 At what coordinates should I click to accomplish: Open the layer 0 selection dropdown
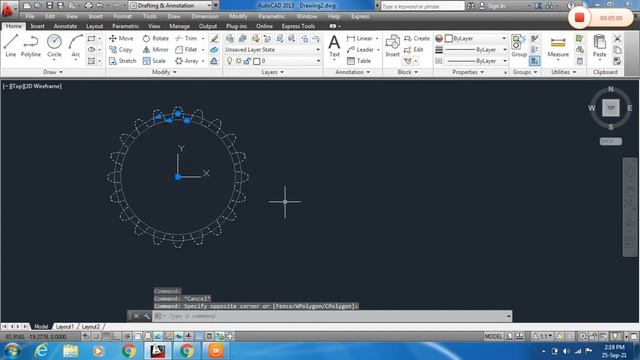point(318,61)
